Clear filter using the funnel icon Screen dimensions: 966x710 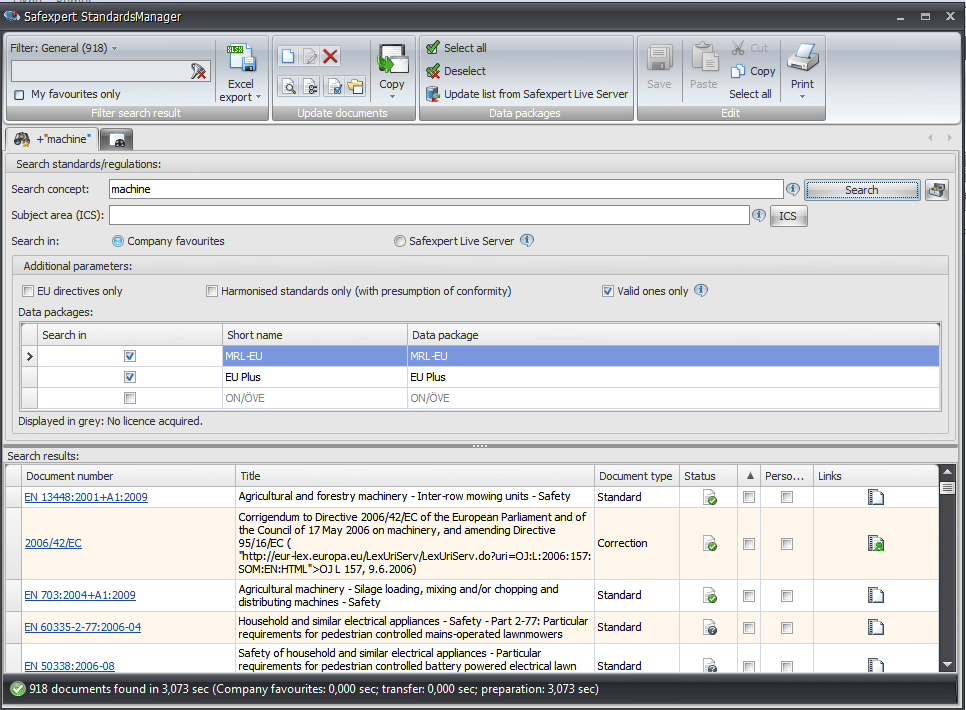[x=198, y=71]
